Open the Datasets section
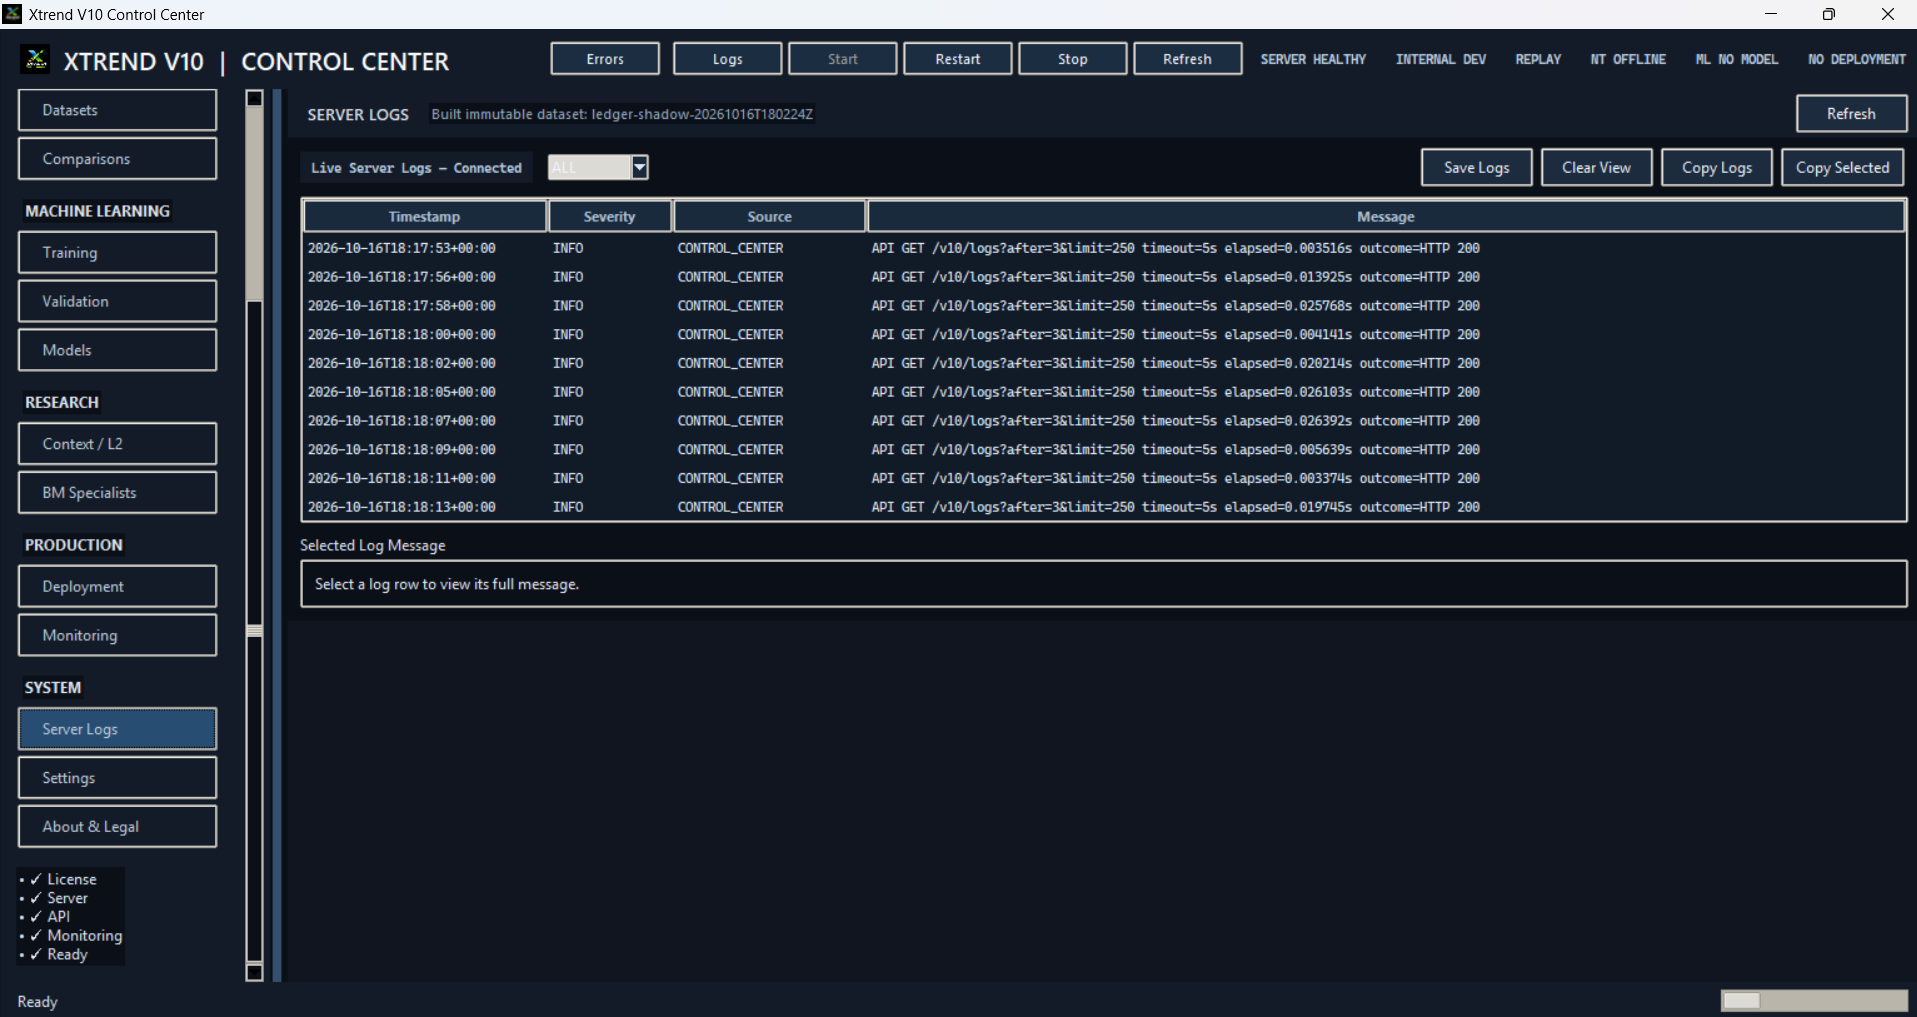This screenshot has width=1917, height=1017. pos(117,110)
